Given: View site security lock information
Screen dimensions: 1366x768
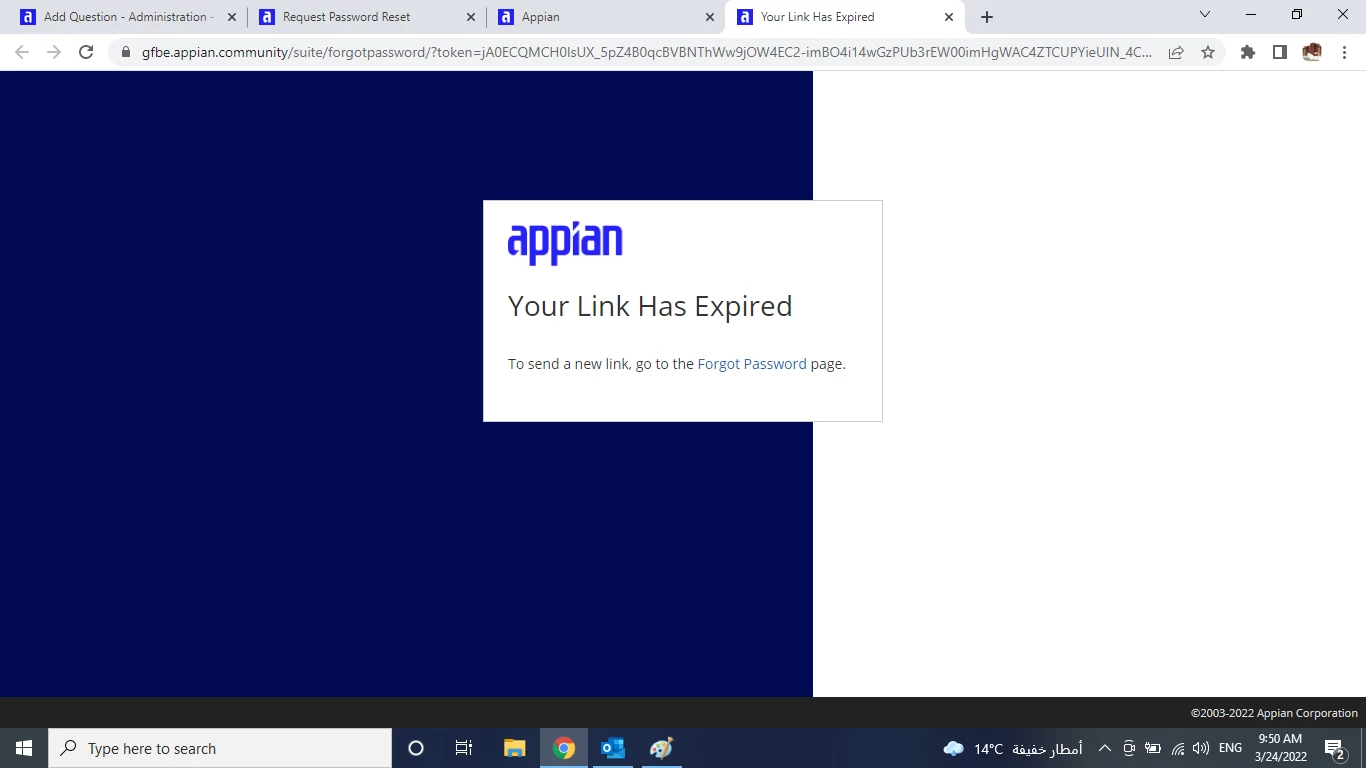Looking at the screenshot, I should [x=126, y=52].
